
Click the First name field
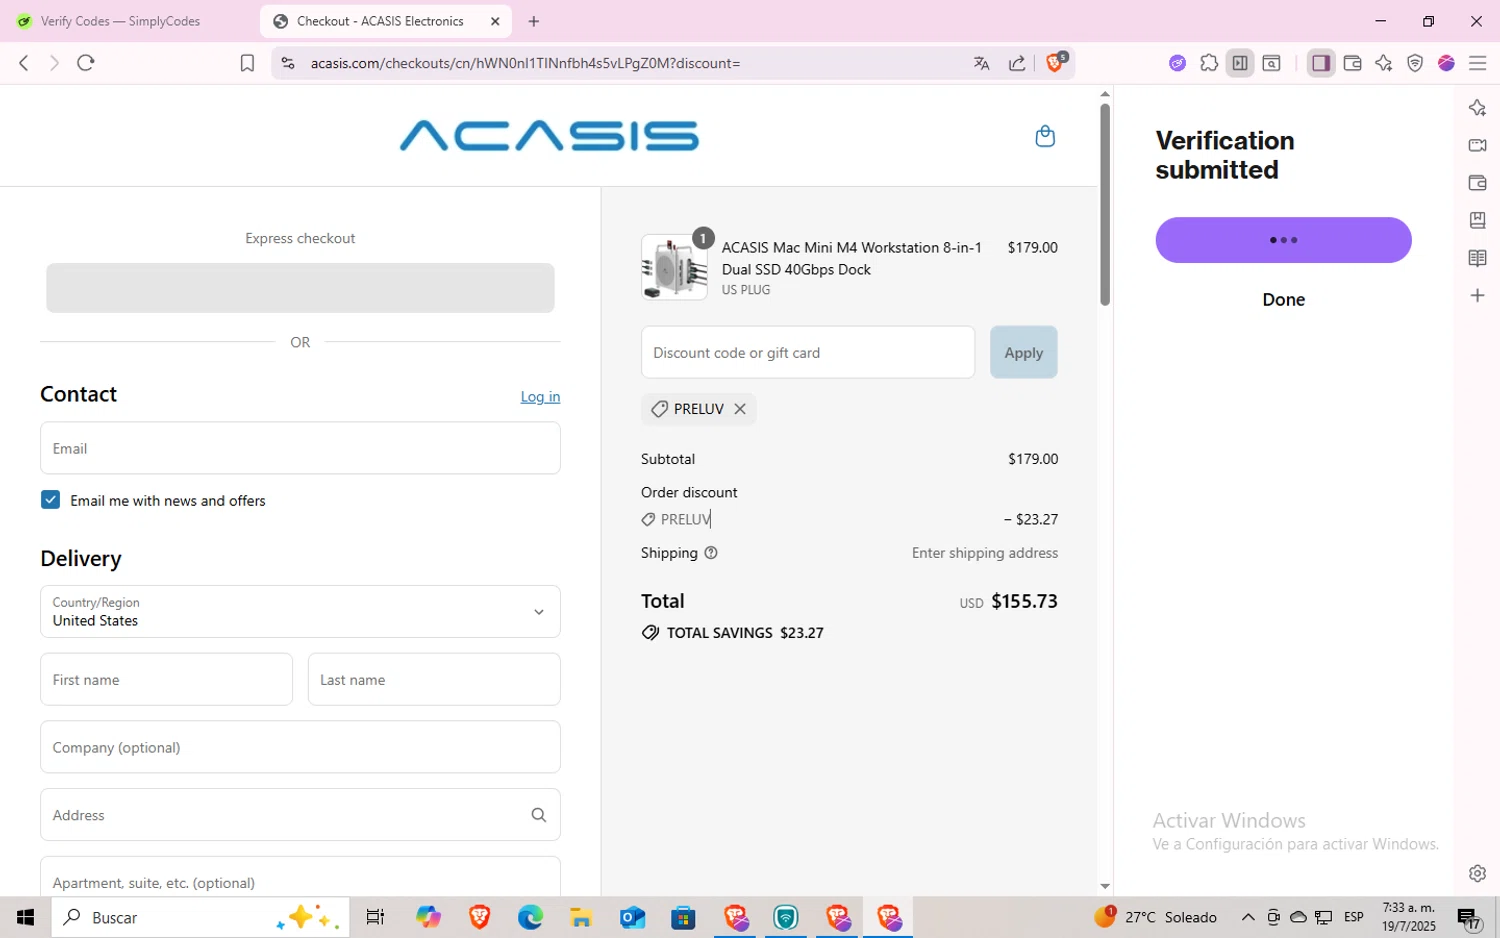point(166,679)
